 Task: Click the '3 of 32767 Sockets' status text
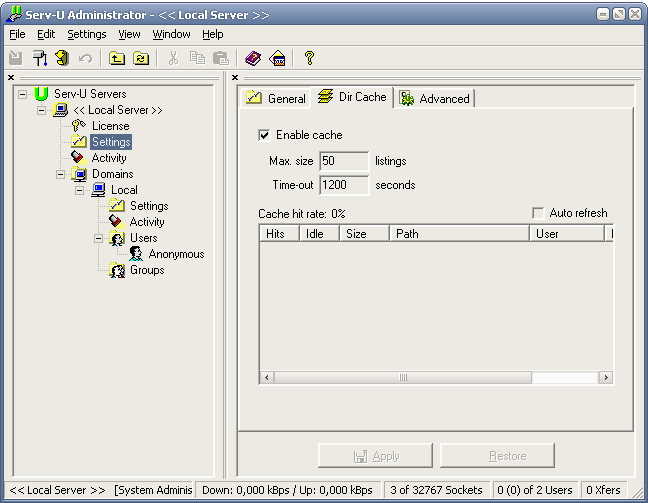[436, 490]
